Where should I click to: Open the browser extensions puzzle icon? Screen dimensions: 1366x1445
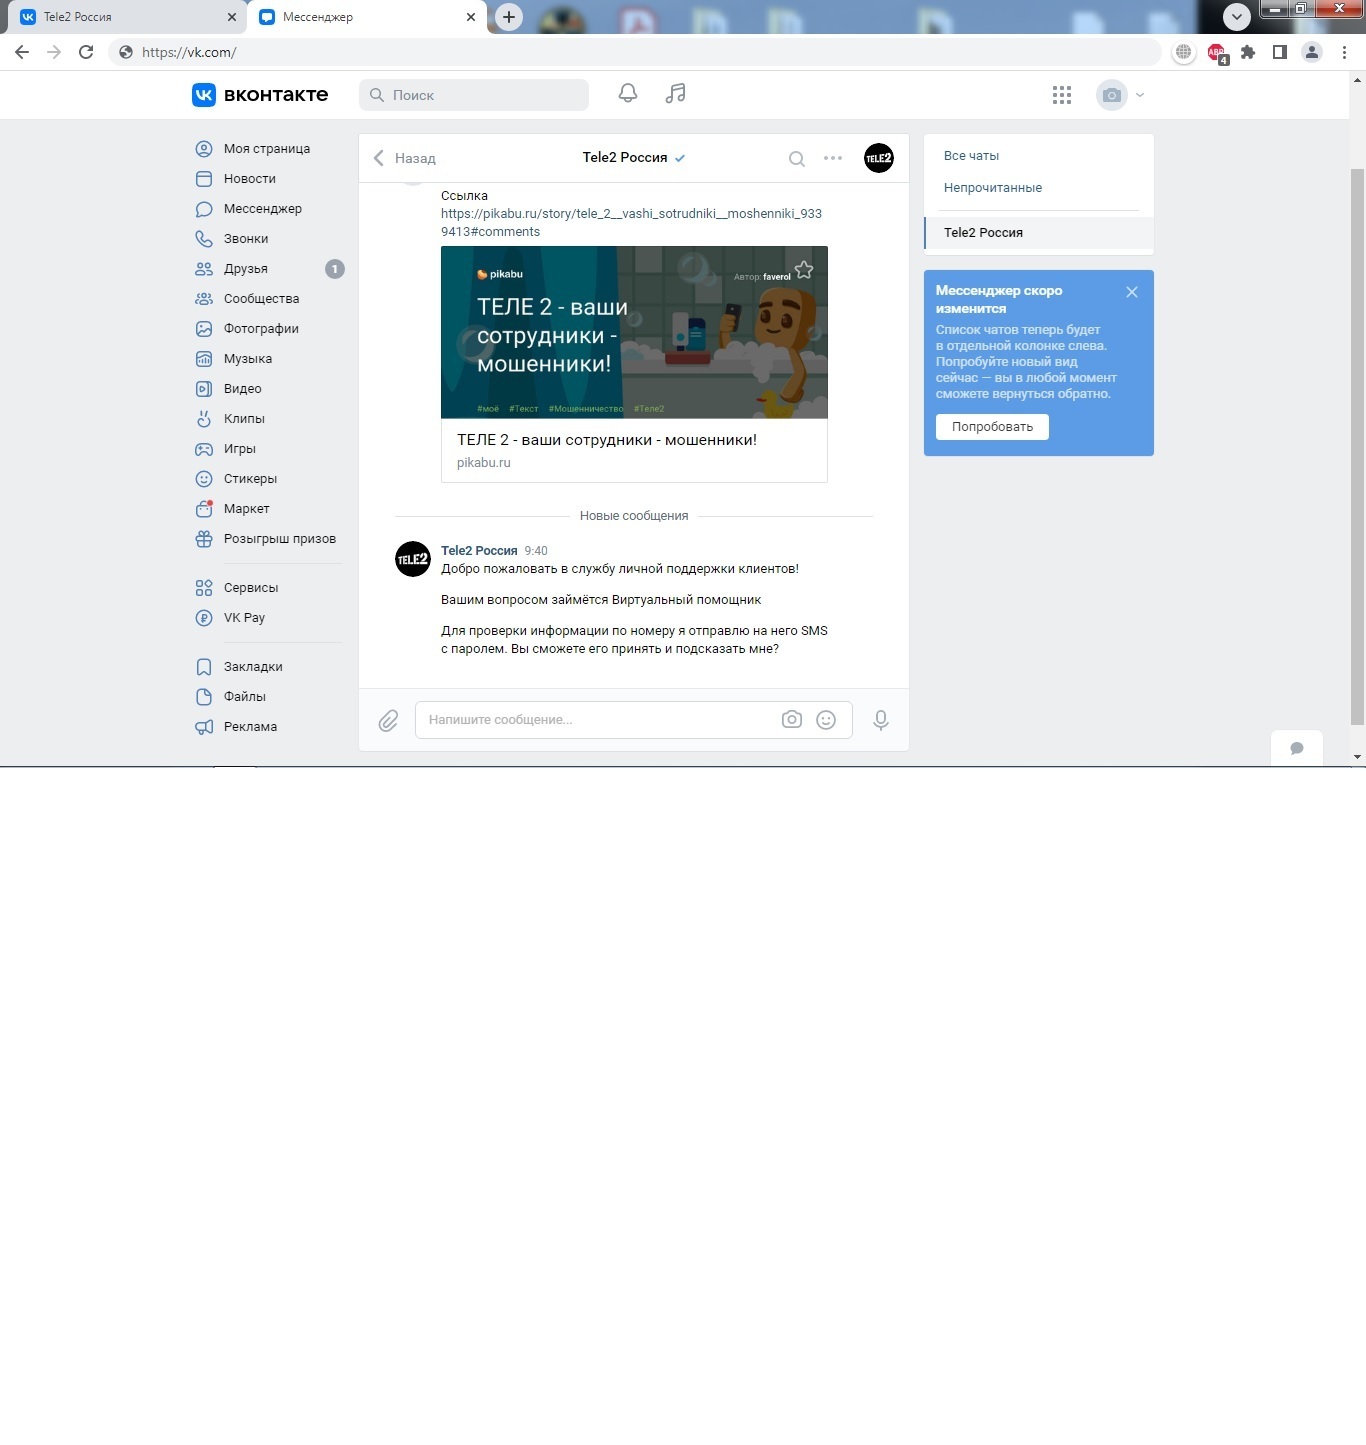pos(1248,52)
